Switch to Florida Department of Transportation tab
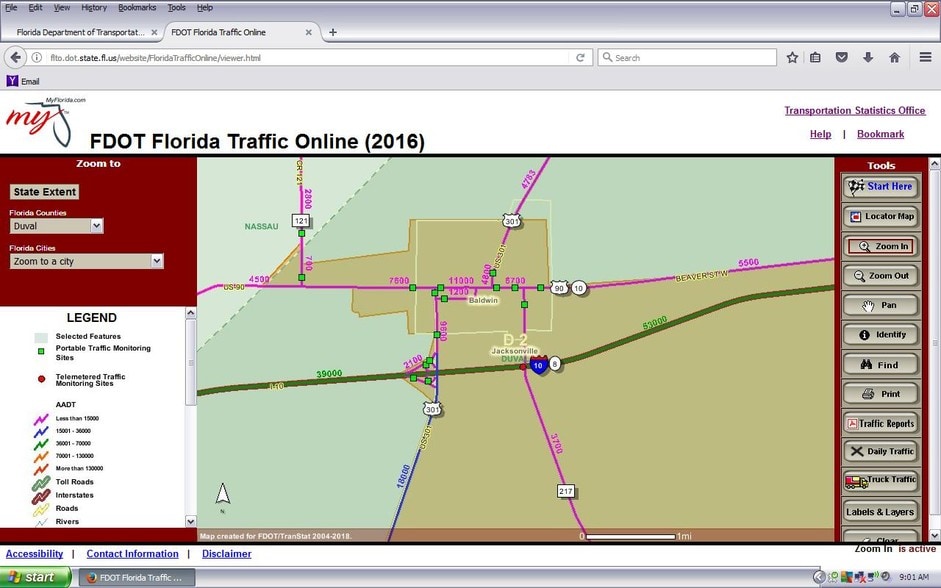Image resolution: width=941 pixels, height=588 pixels. coord(80,32)
